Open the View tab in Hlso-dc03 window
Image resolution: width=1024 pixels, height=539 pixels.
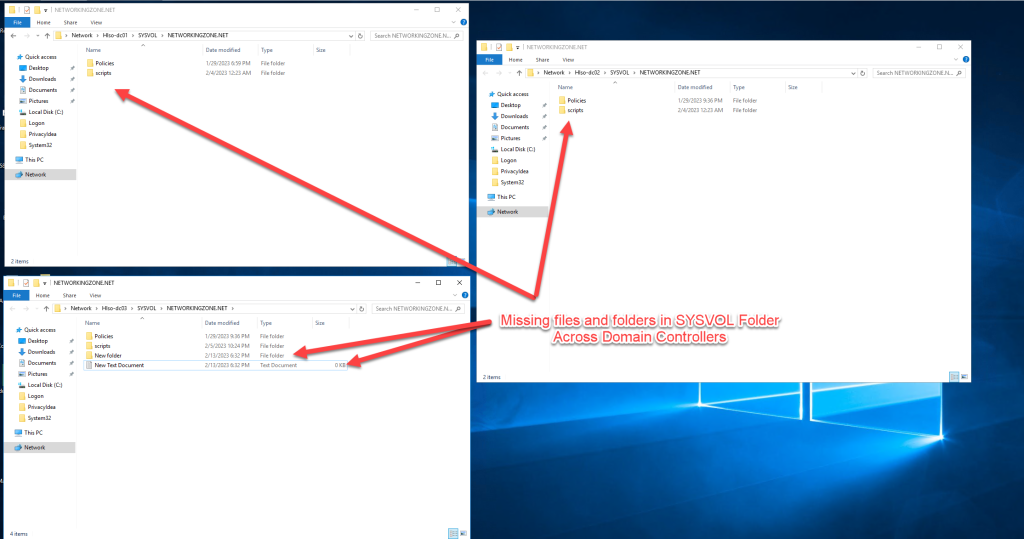tap(95, 296)
